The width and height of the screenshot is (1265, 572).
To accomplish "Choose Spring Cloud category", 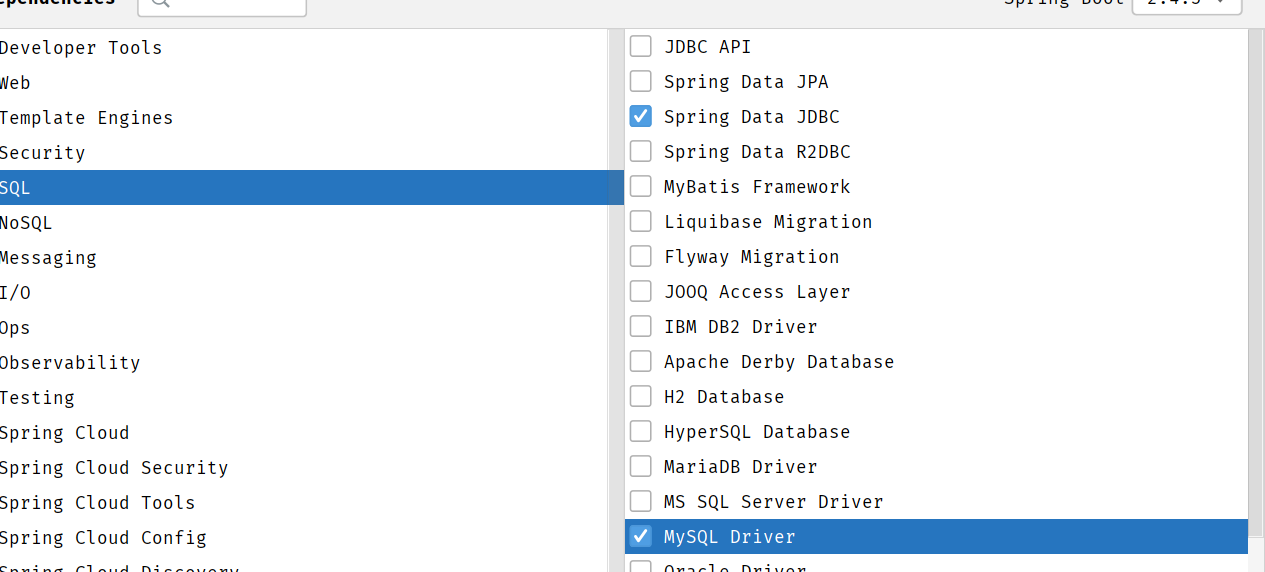I will click(305, 432).
